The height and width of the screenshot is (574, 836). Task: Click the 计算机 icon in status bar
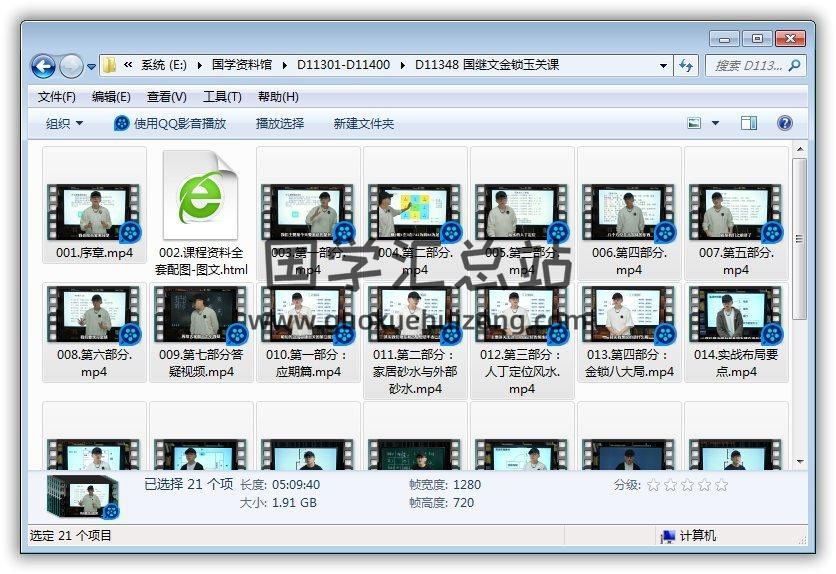[x=668, y=536]
